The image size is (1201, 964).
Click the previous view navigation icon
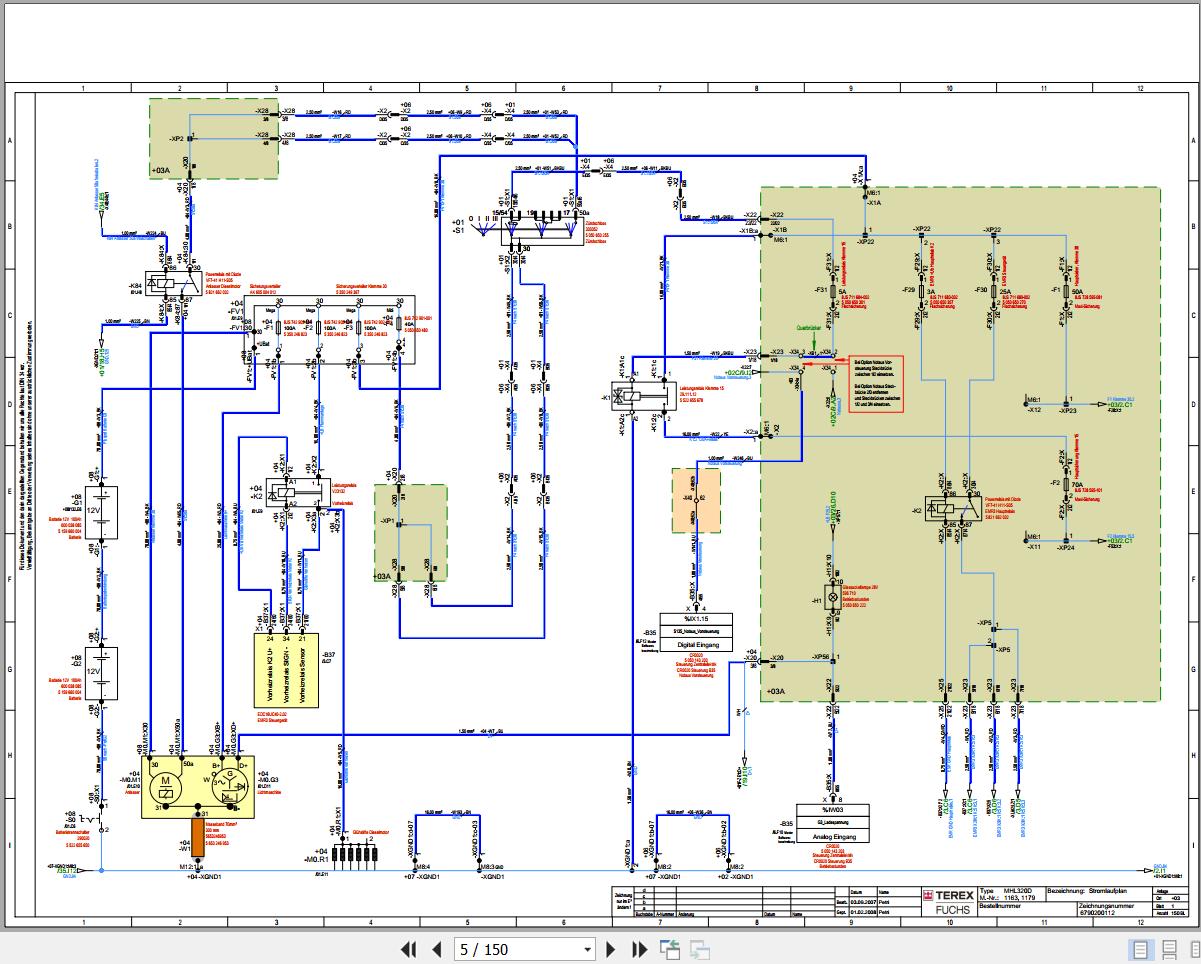tap(669, 949)
